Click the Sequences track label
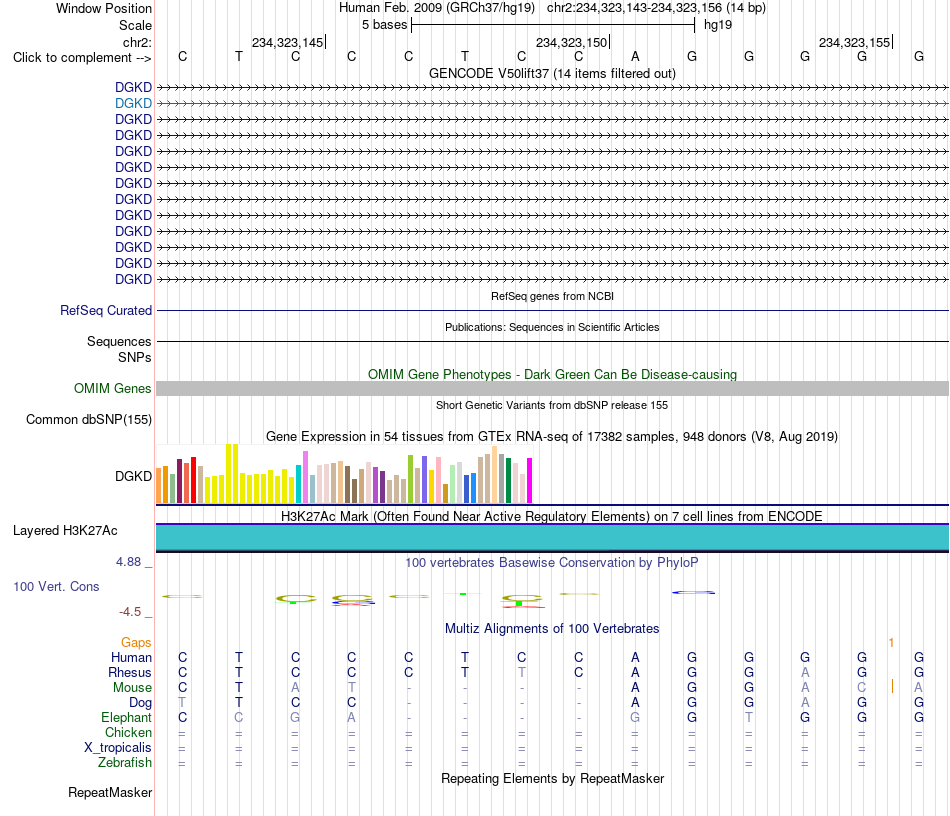The width and height of the screenshot is (950, 816). tap(119, 341)
